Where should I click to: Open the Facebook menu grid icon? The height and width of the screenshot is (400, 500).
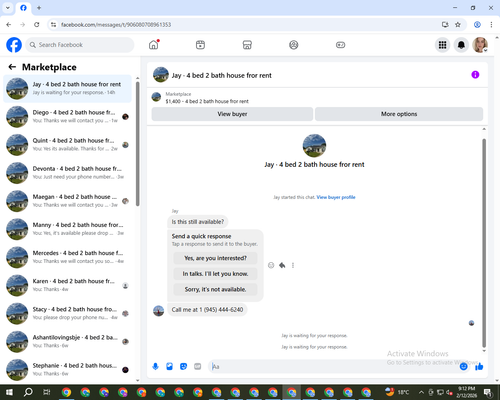442,45
